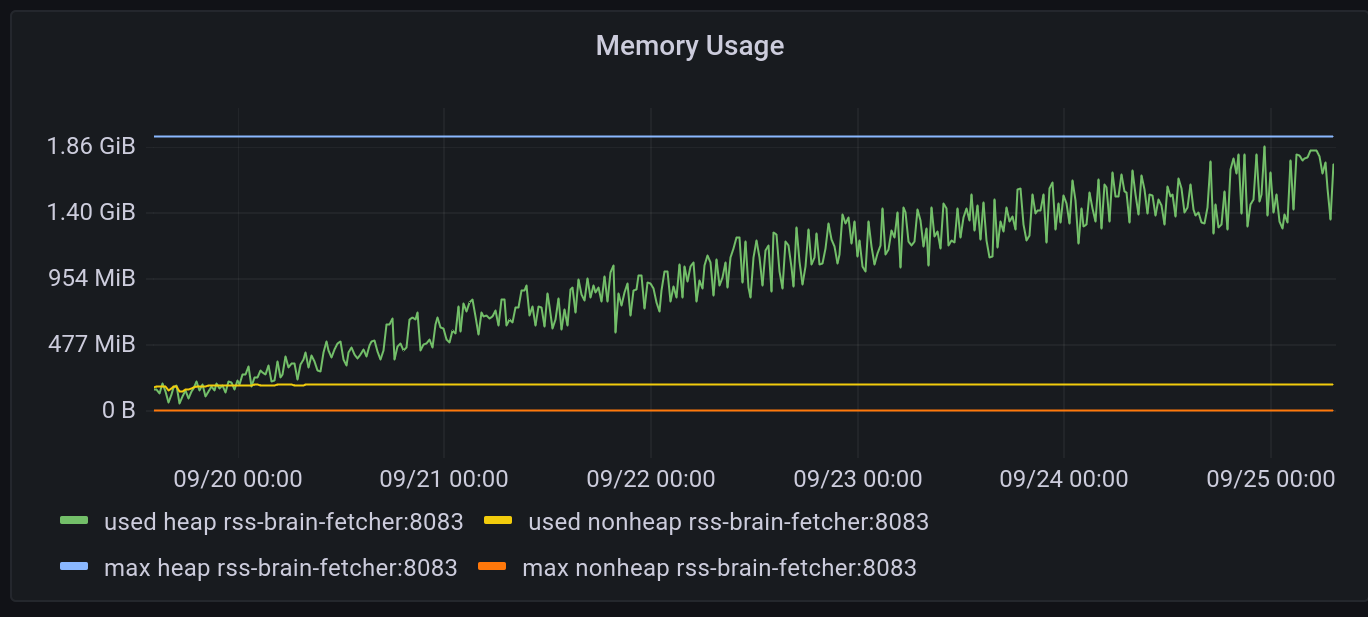
Task: Toggle the used nonheap rss-brain-fetcher:8083 legend series
Action: point(728,522)
